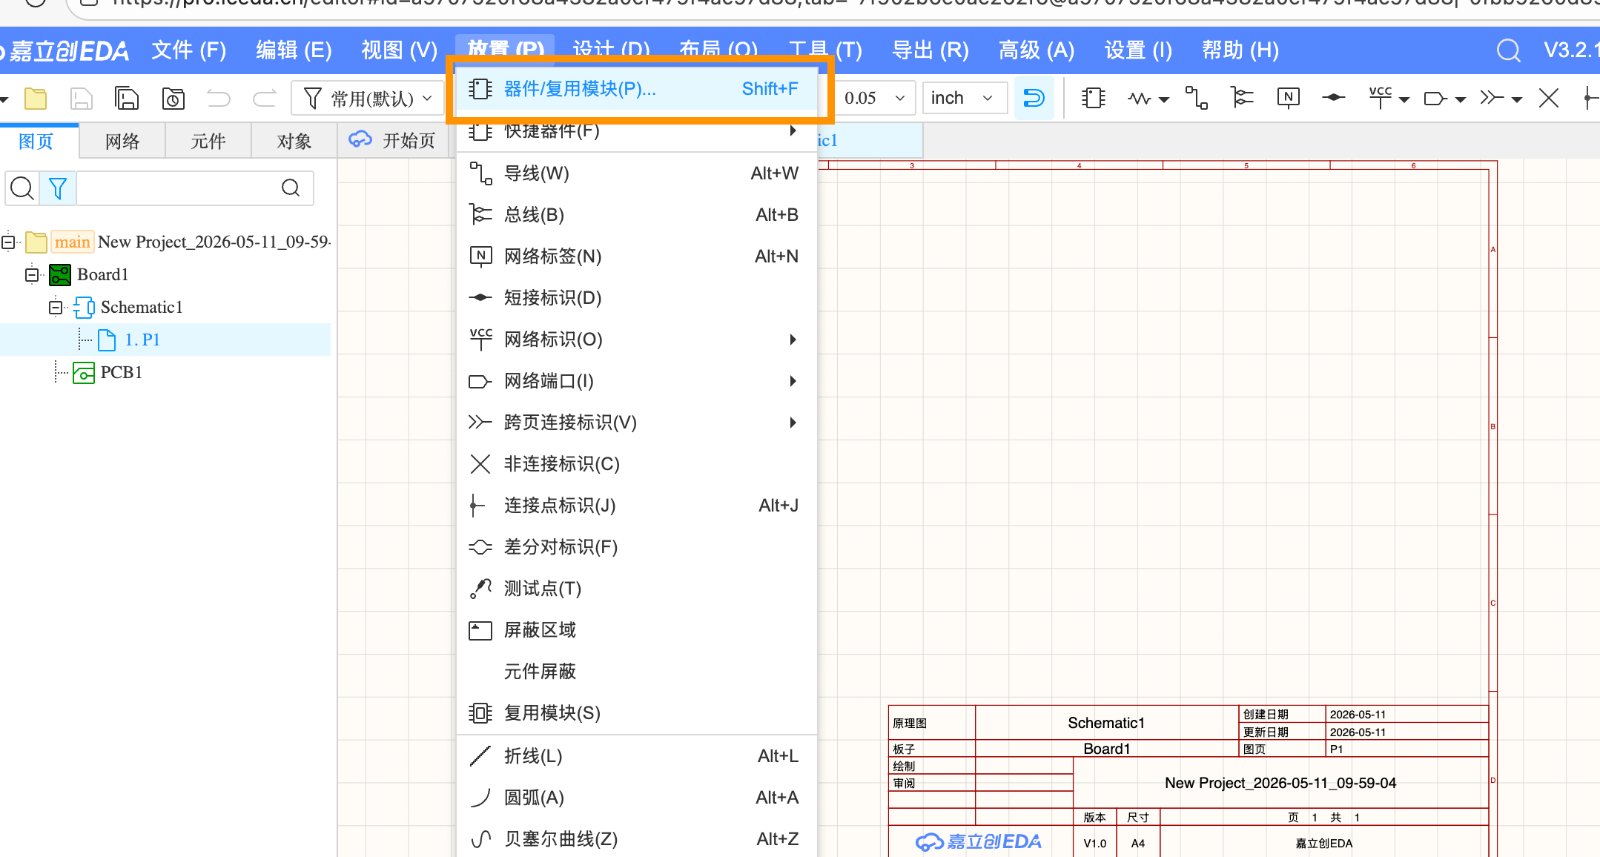Open the 导出 (R) menu

(930, 50)
